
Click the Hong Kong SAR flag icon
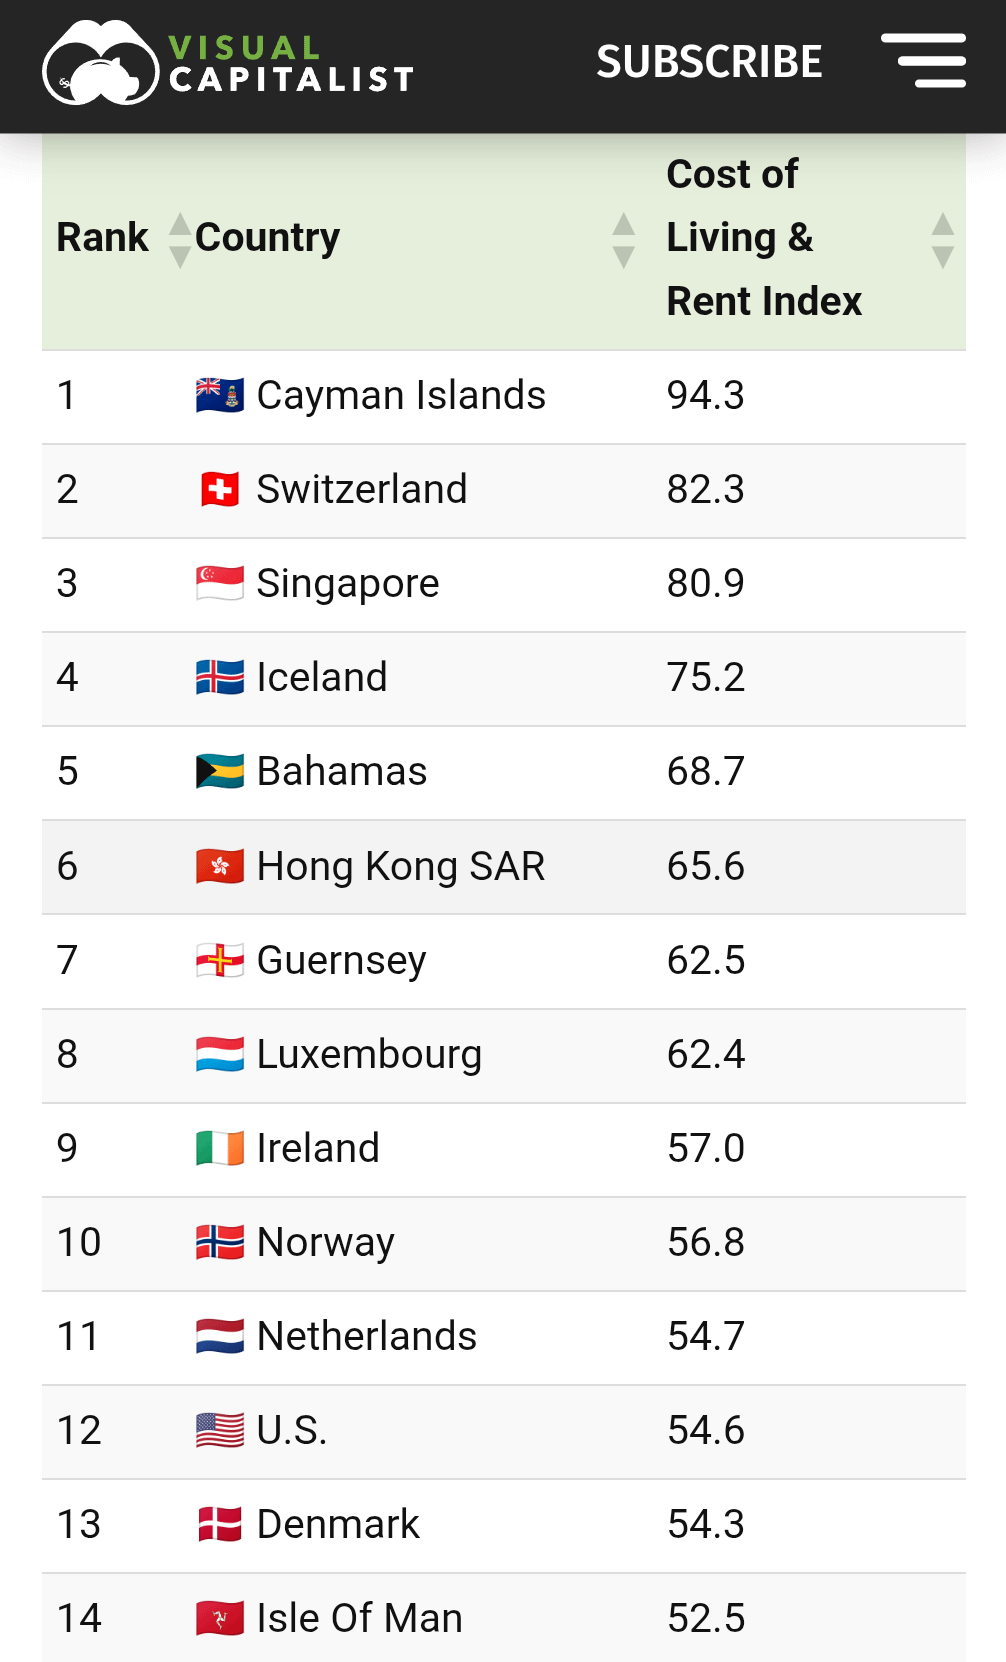220,866
